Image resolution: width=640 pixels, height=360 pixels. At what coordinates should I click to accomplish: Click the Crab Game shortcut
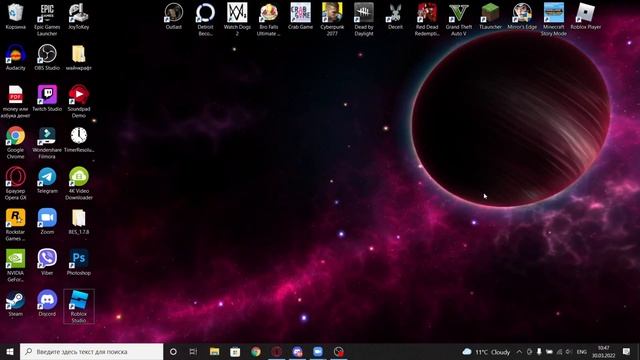click(300, 16)
